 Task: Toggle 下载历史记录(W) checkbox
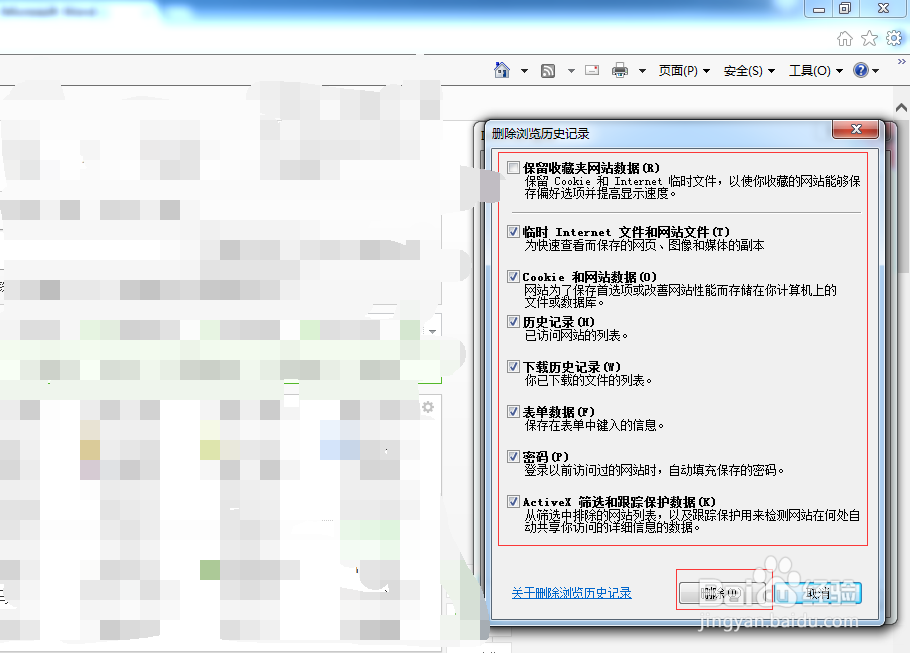point(513,366)
